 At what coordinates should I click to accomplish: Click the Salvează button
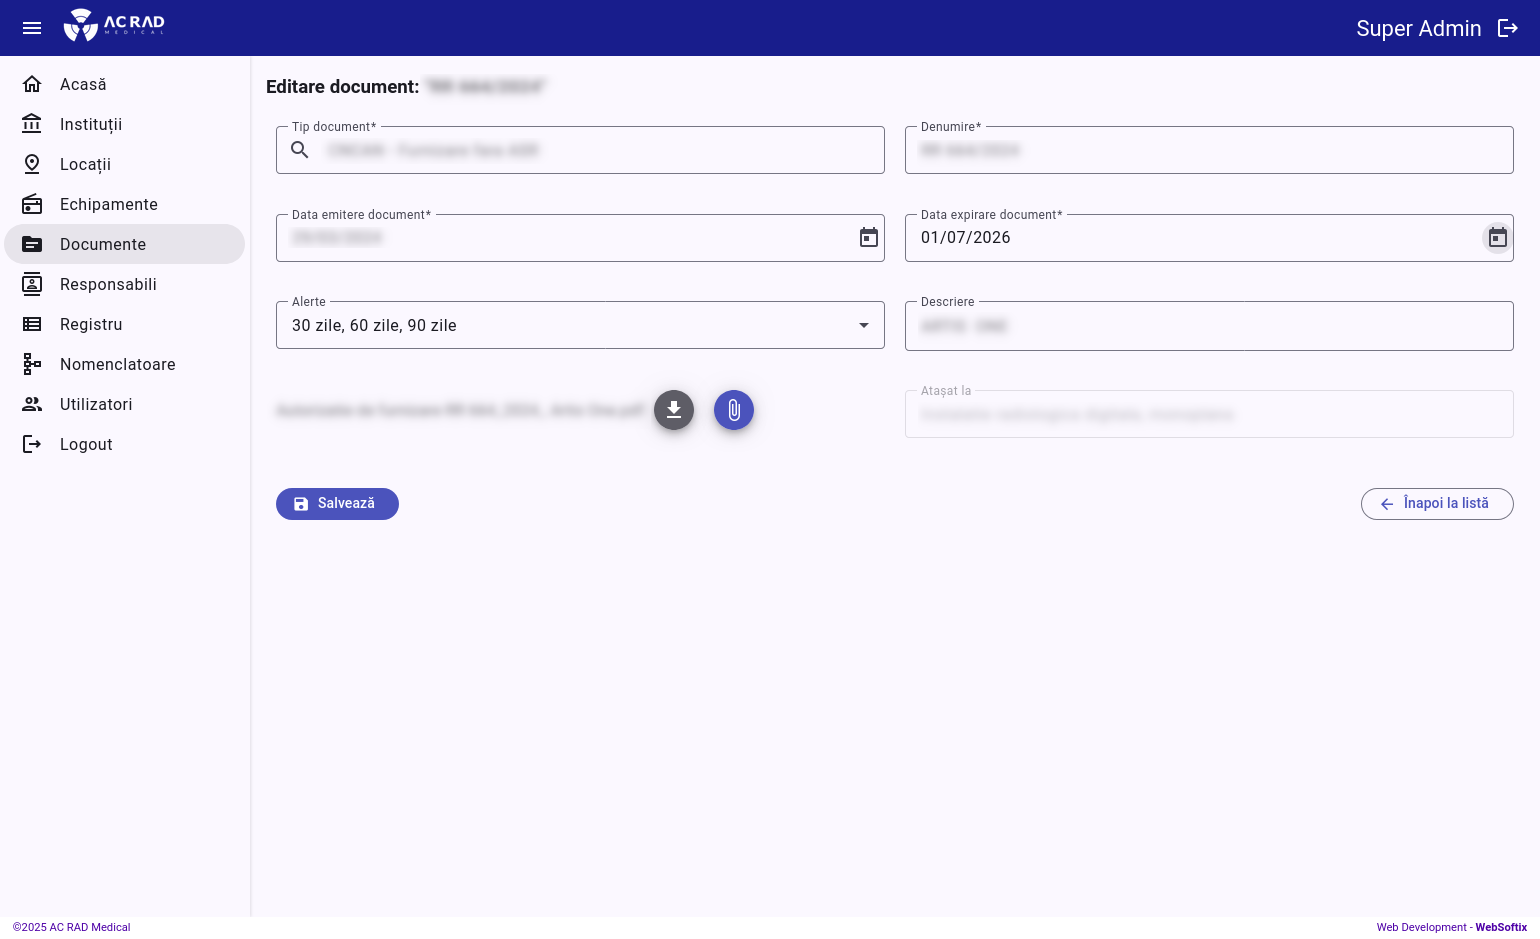[337, 504]
